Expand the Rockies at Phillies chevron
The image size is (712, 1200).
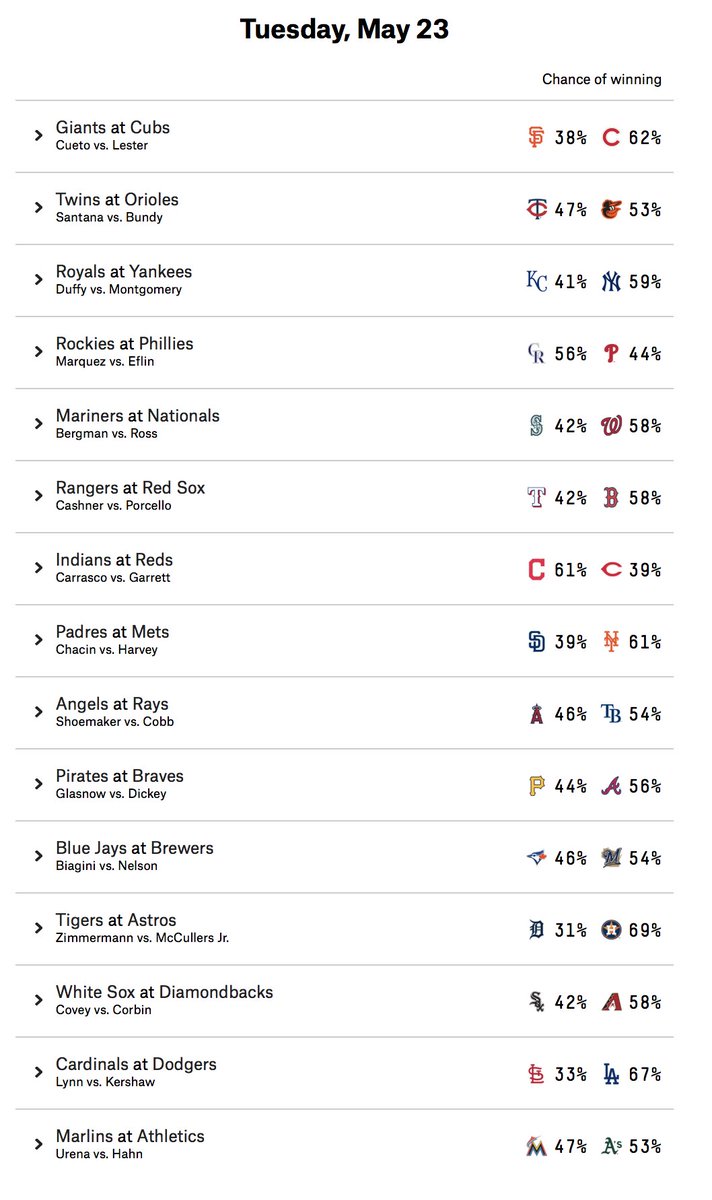[x=39, y=351]
